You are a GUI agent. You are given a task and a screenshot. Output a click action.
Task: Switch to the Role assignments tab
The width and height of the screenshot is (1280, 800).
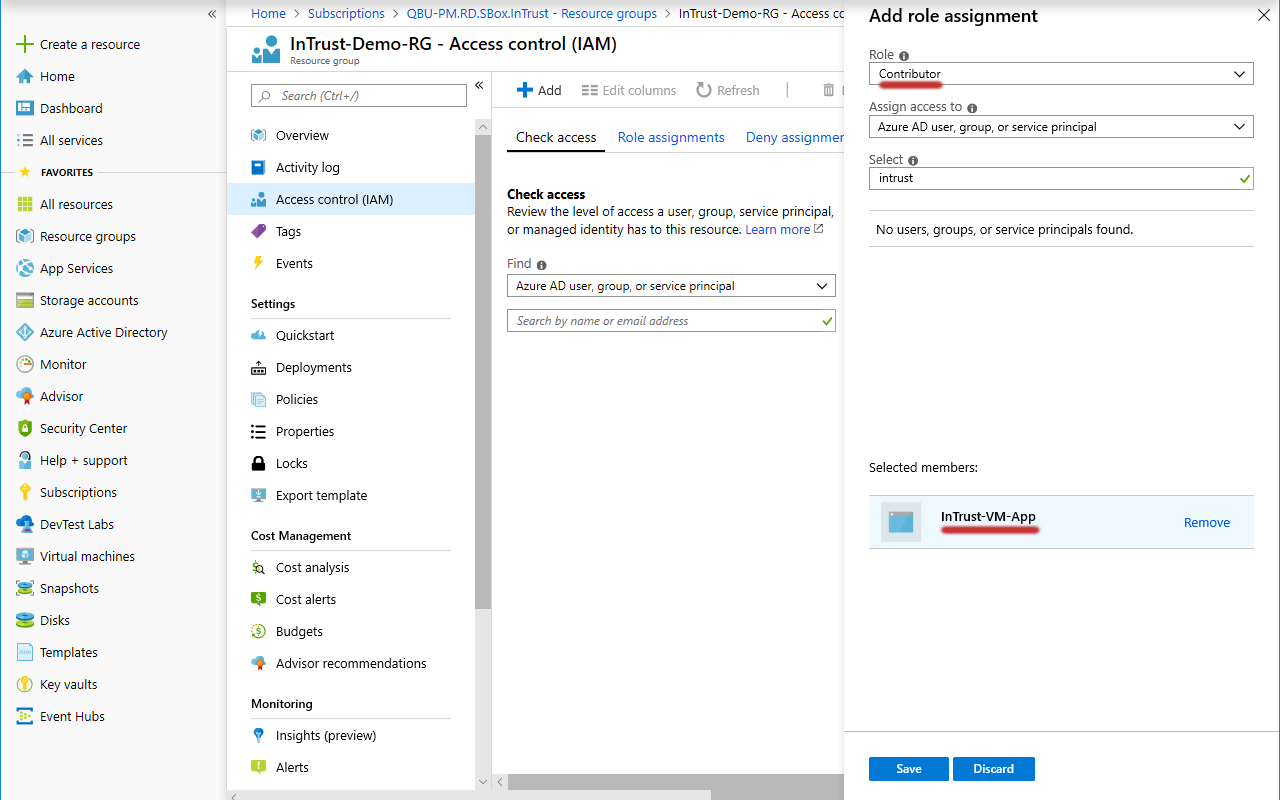point(671,137)
